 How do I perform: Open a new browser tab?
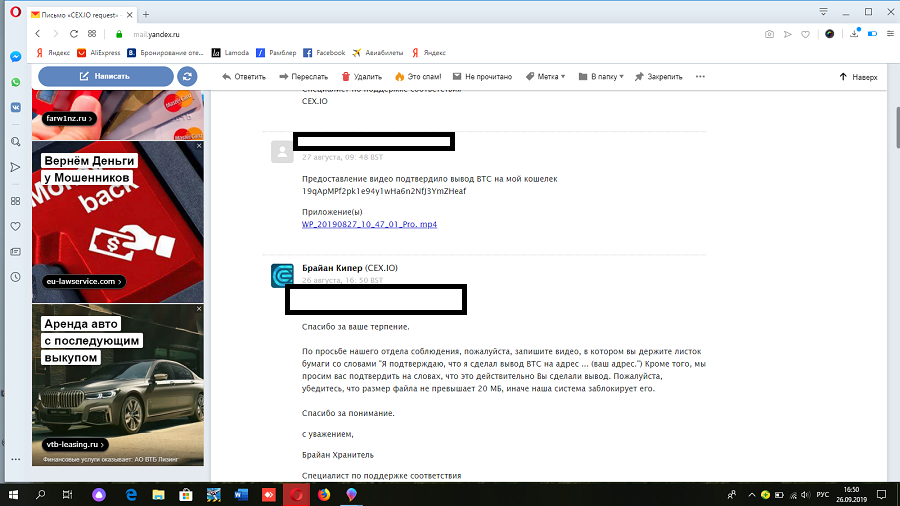(x=146, y=14)
